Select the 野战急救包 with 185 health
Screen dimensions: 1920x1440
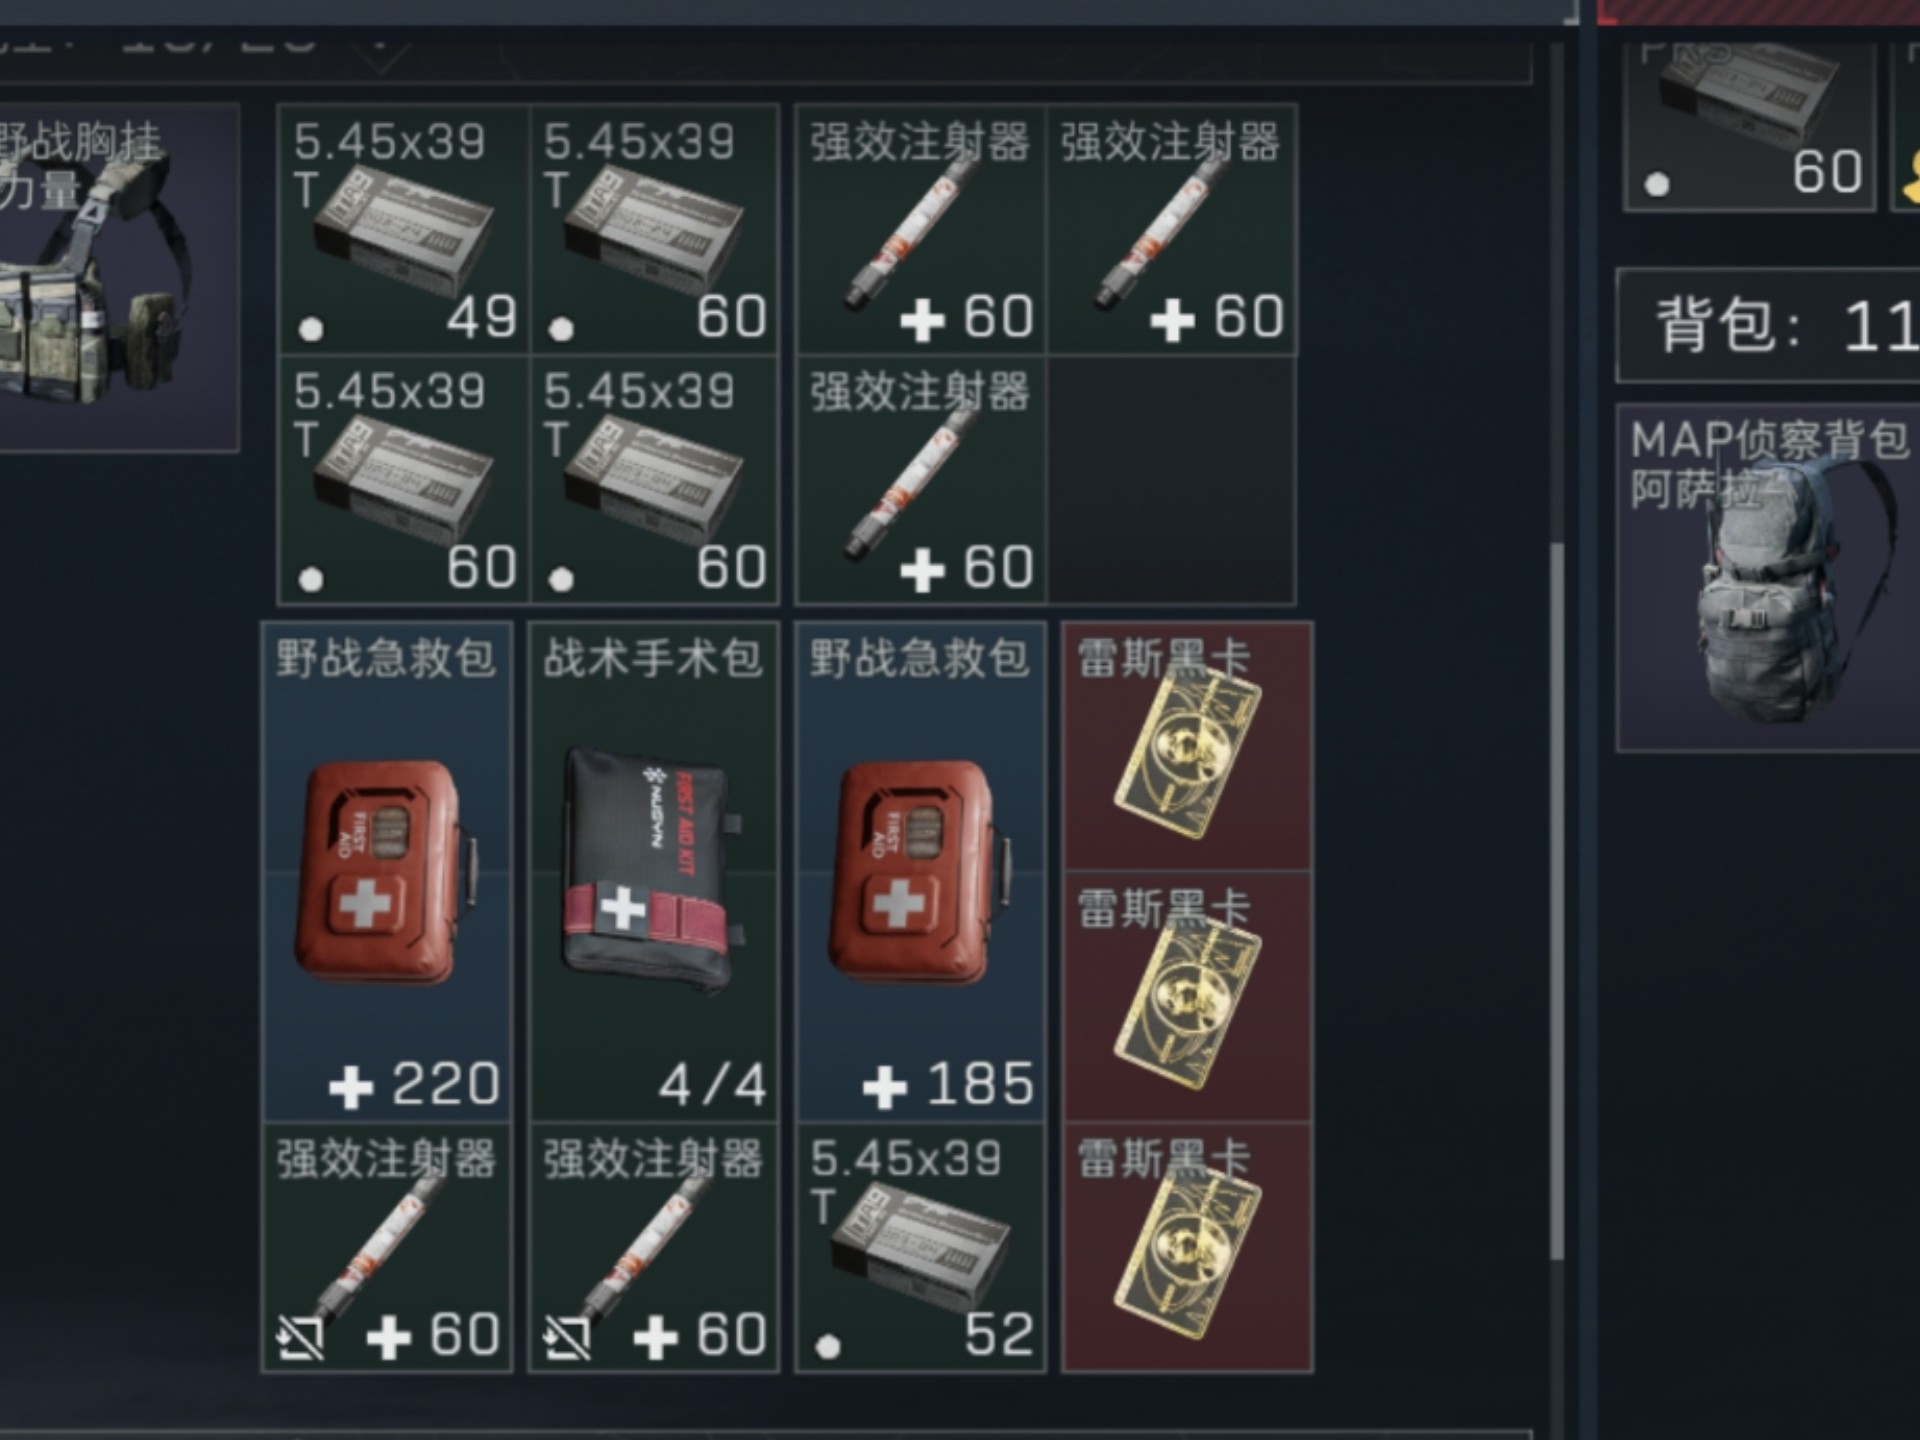pos(920,871)
